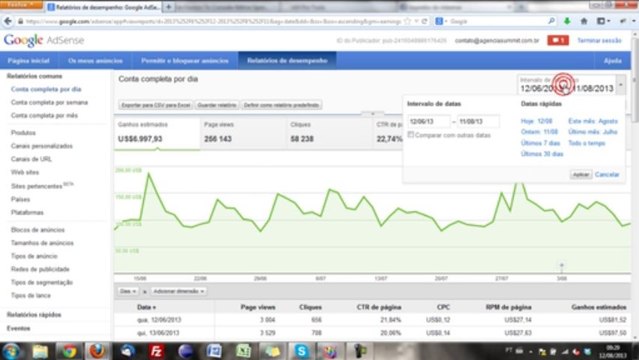Image resolution: width=639 pixels, height=360 pixels.
Task: Open the Excel icon on the taskbar
Action: (243, 351)
